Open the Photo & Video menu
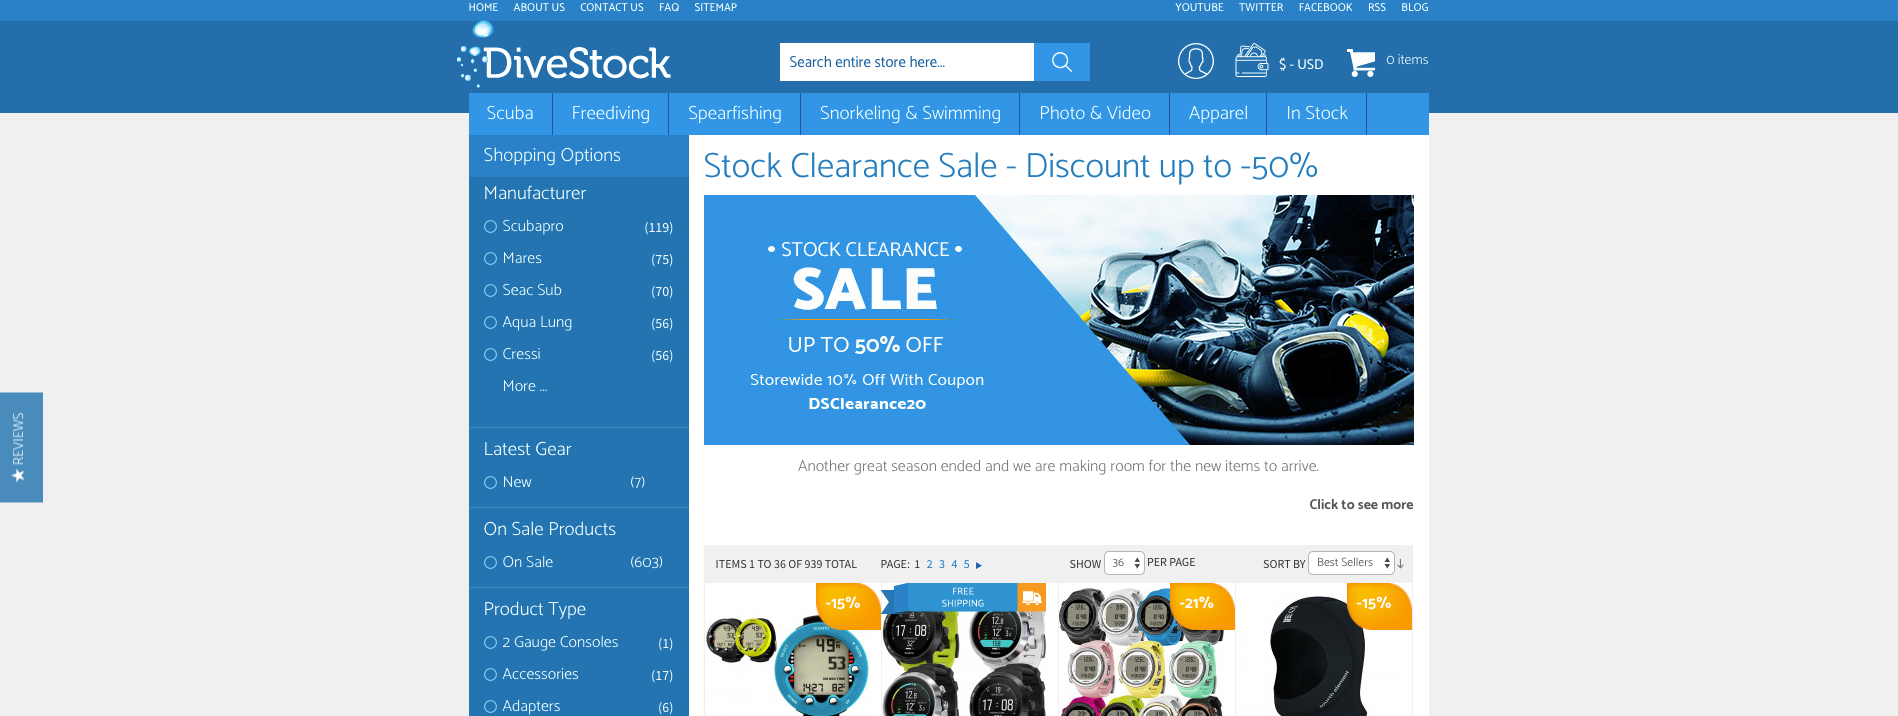 1095,113
